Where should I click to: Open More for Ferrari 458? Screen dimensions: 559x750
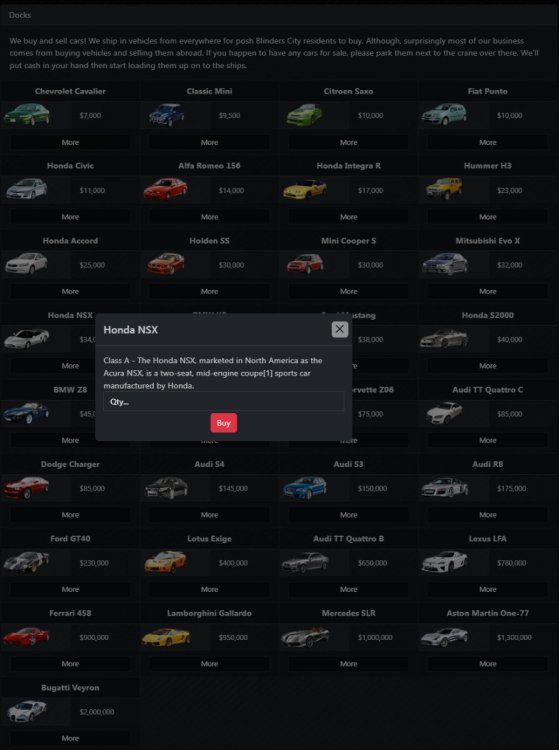tap(70, 664)
